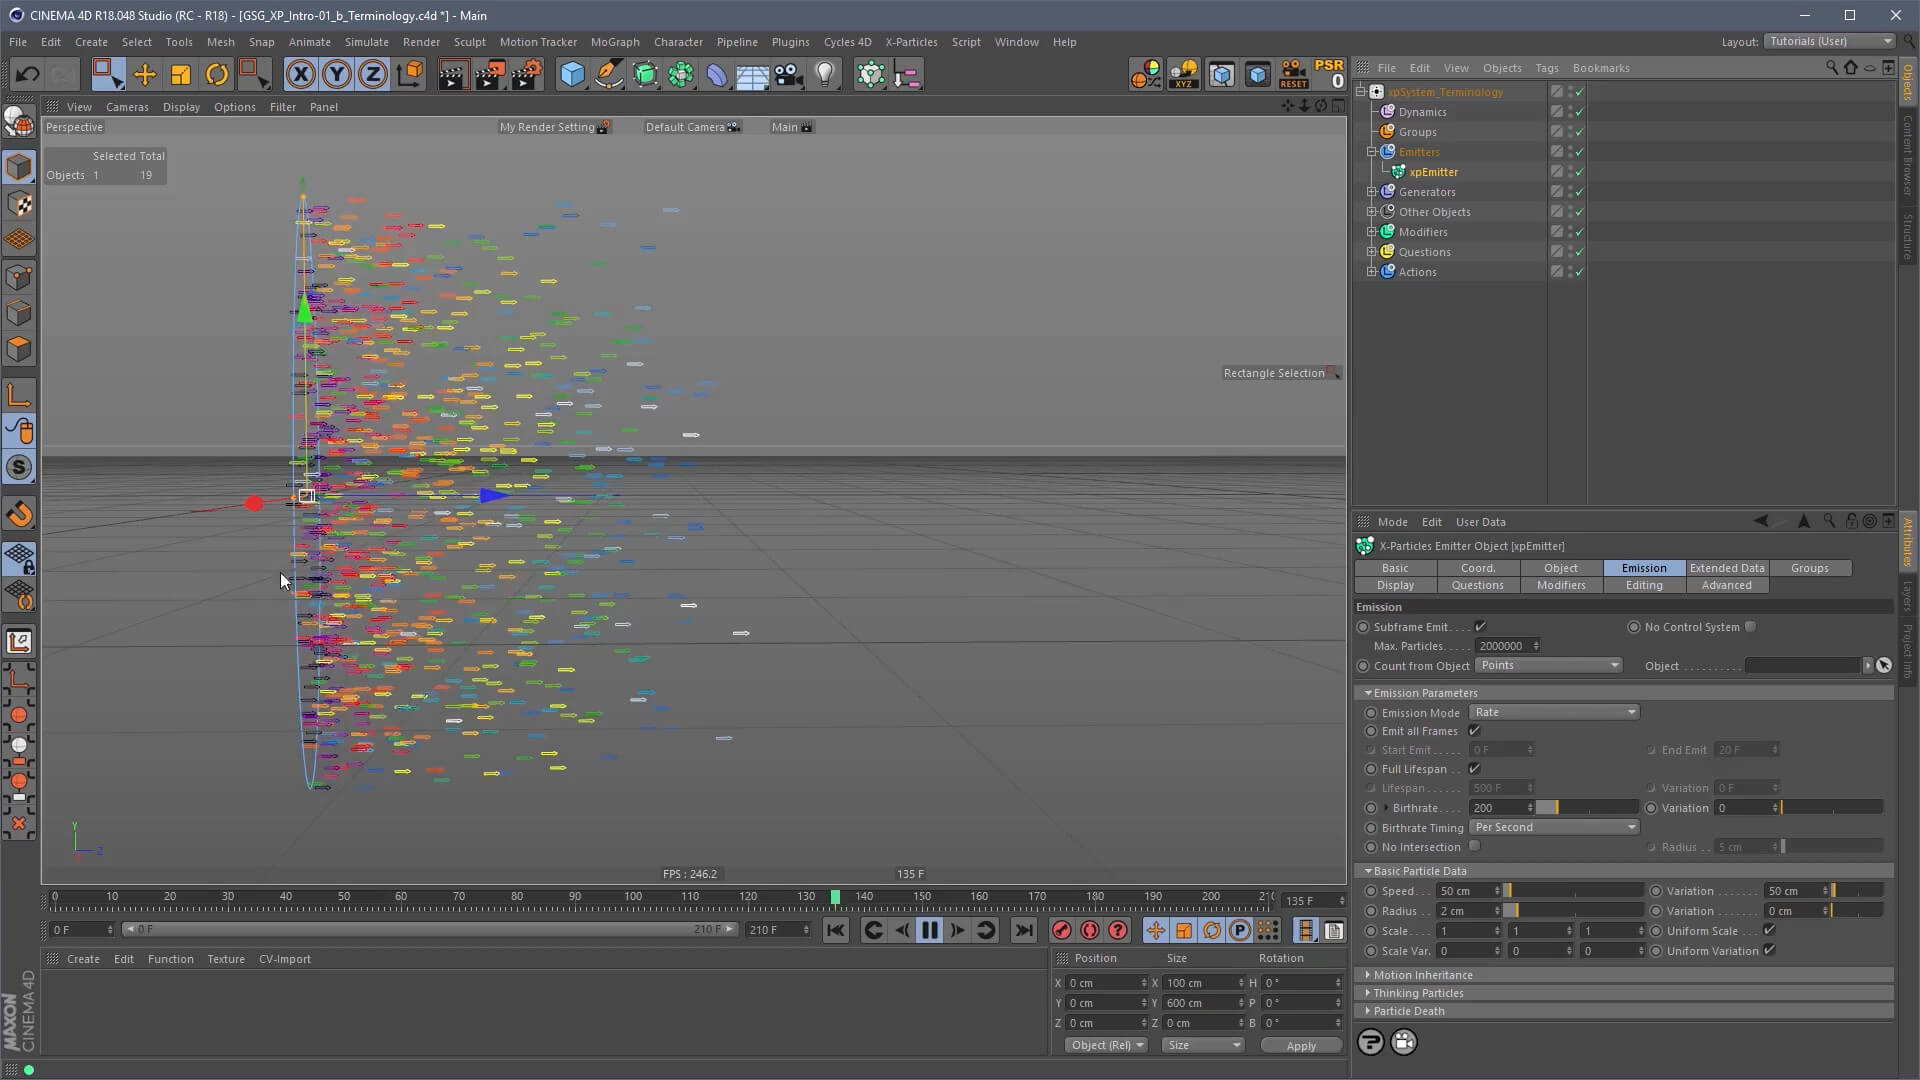Click the Render View clapperboard icon
The width and height of the screenshot is (1920, 1080).
[452, 74]
